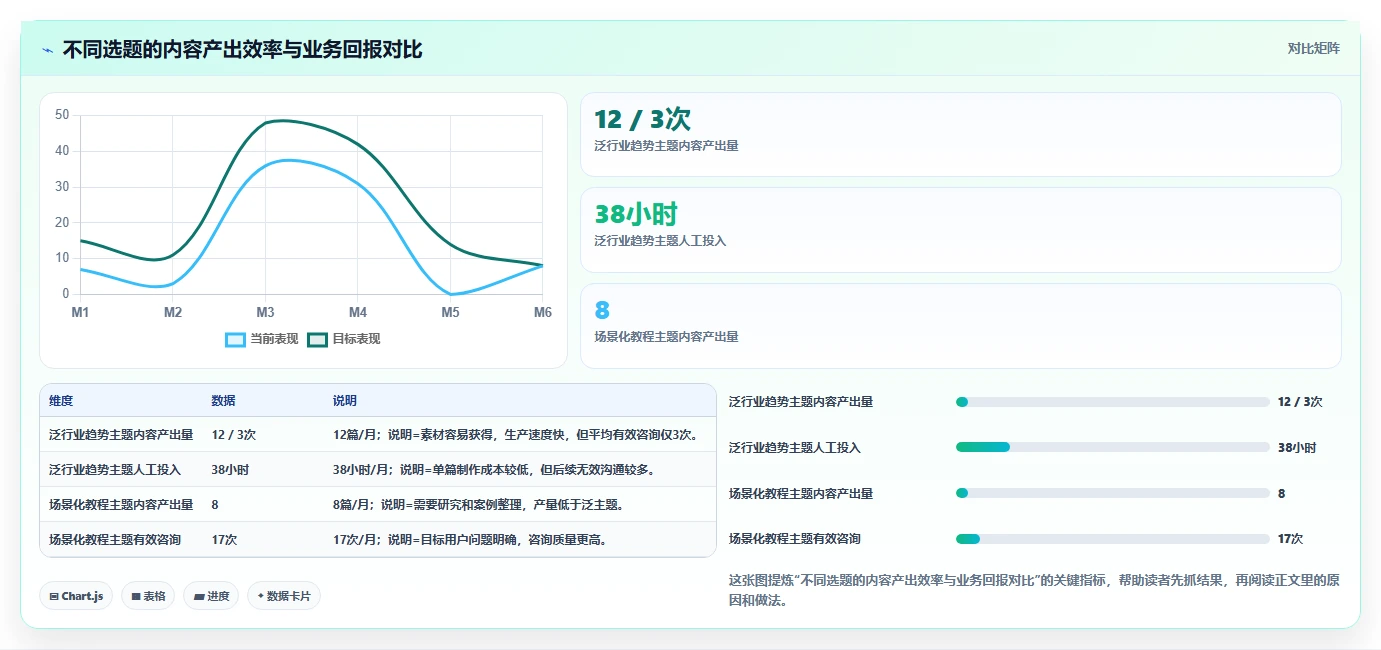
Task: Toggle the 当前表现 legend swatch
Action: (235, 339)
